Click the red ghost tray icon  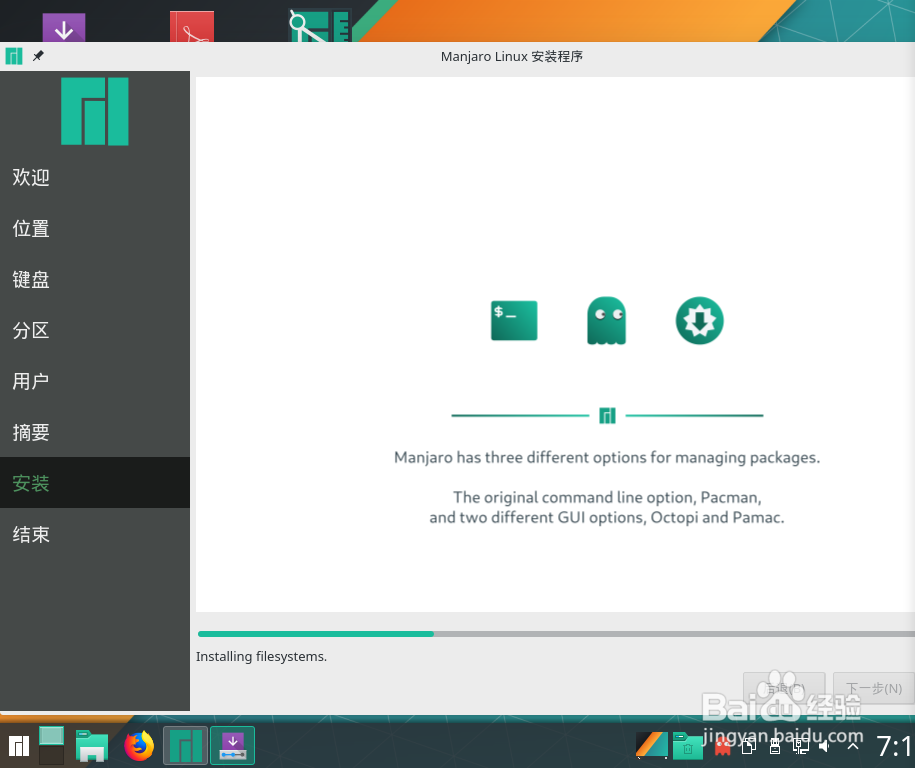coord(722,746)
